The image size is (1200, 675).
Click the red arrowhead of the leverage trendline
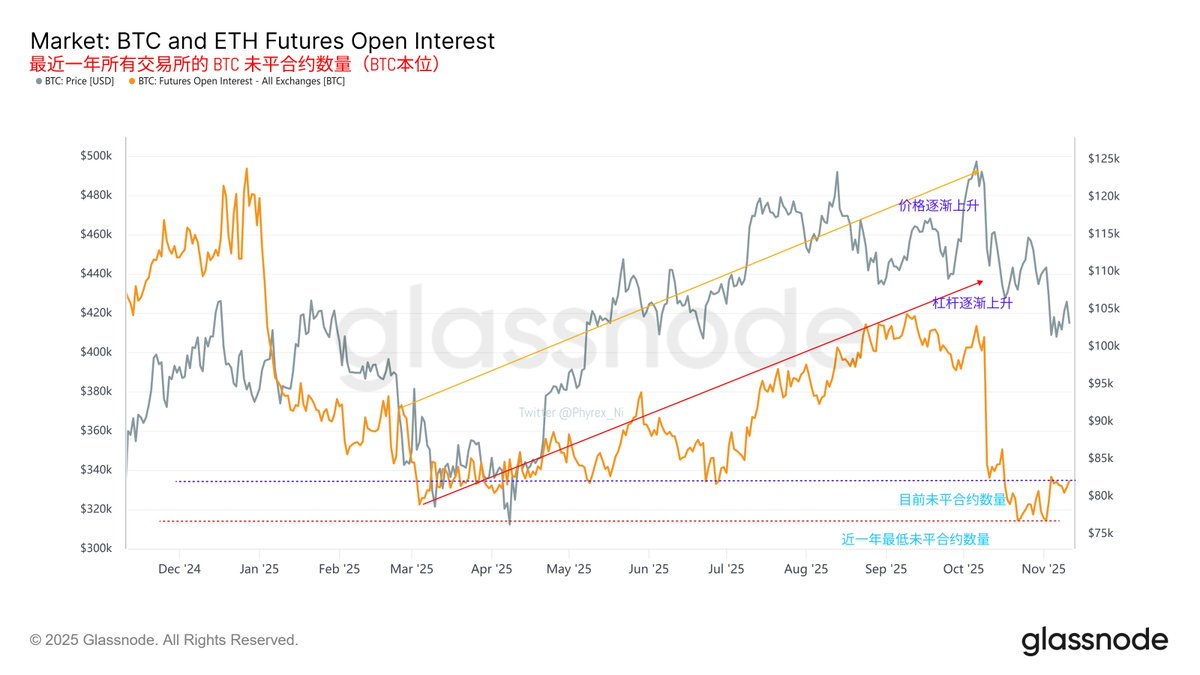point(983,283)
